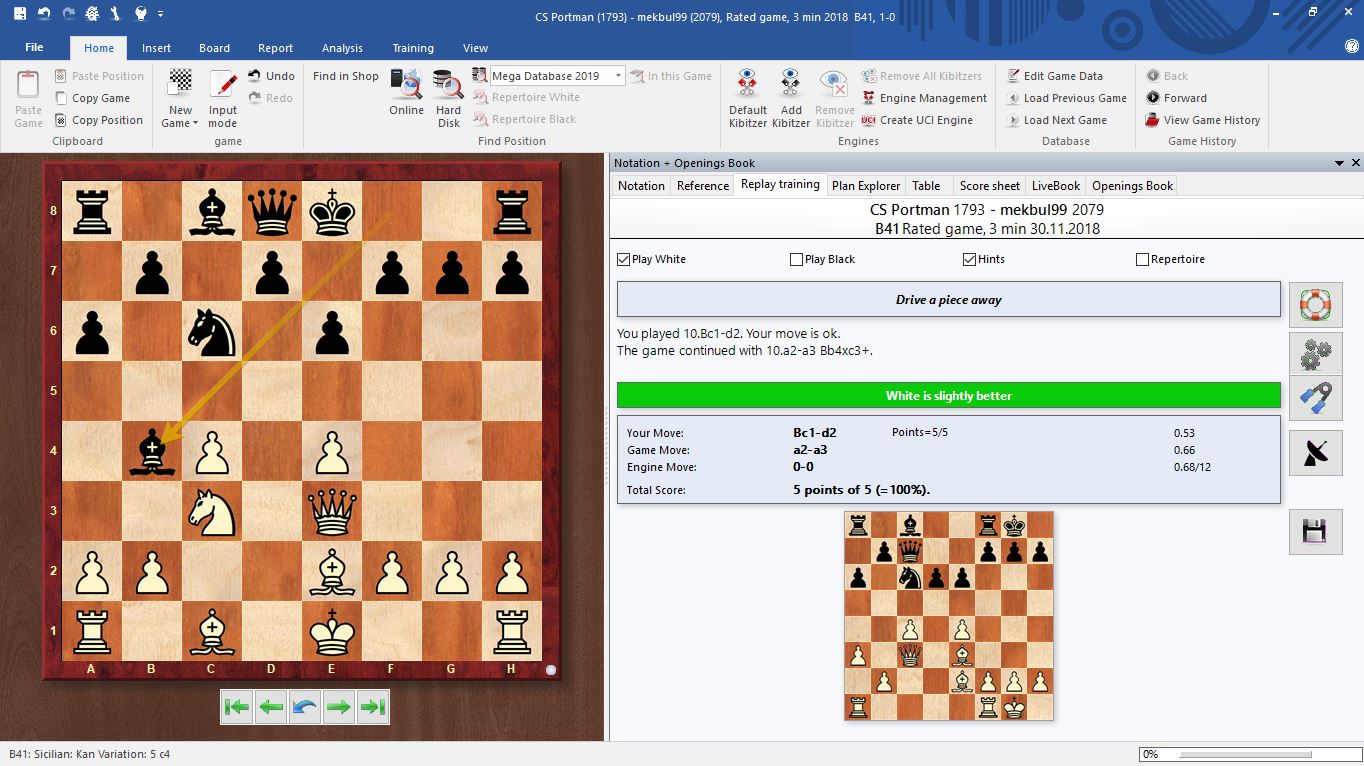Collapse the Notation panel with its chevron
This screenshot has width=1364, height=766.
click(x=1340, y=162)
